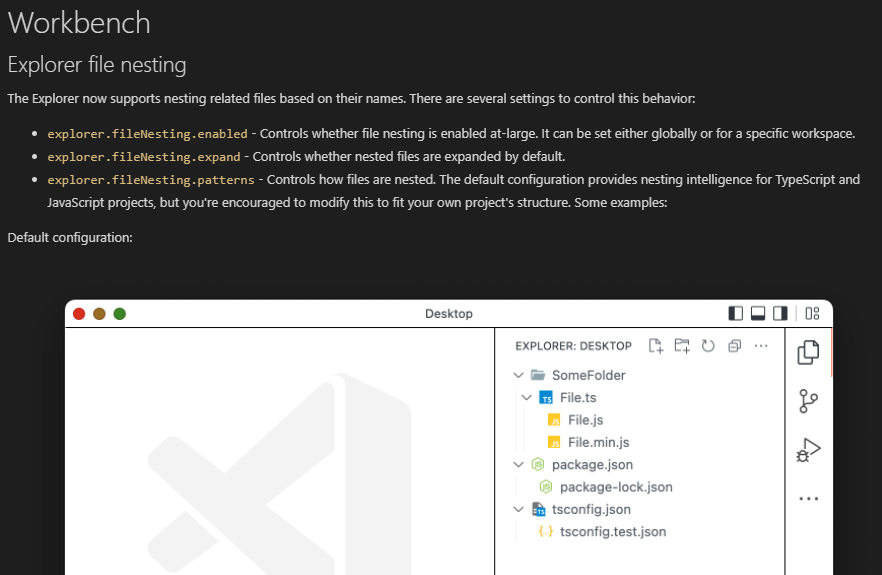The width and height of the screenshot is (882, 575).
Task: Click the Node icon beside package.json
Action: [538, 464]
